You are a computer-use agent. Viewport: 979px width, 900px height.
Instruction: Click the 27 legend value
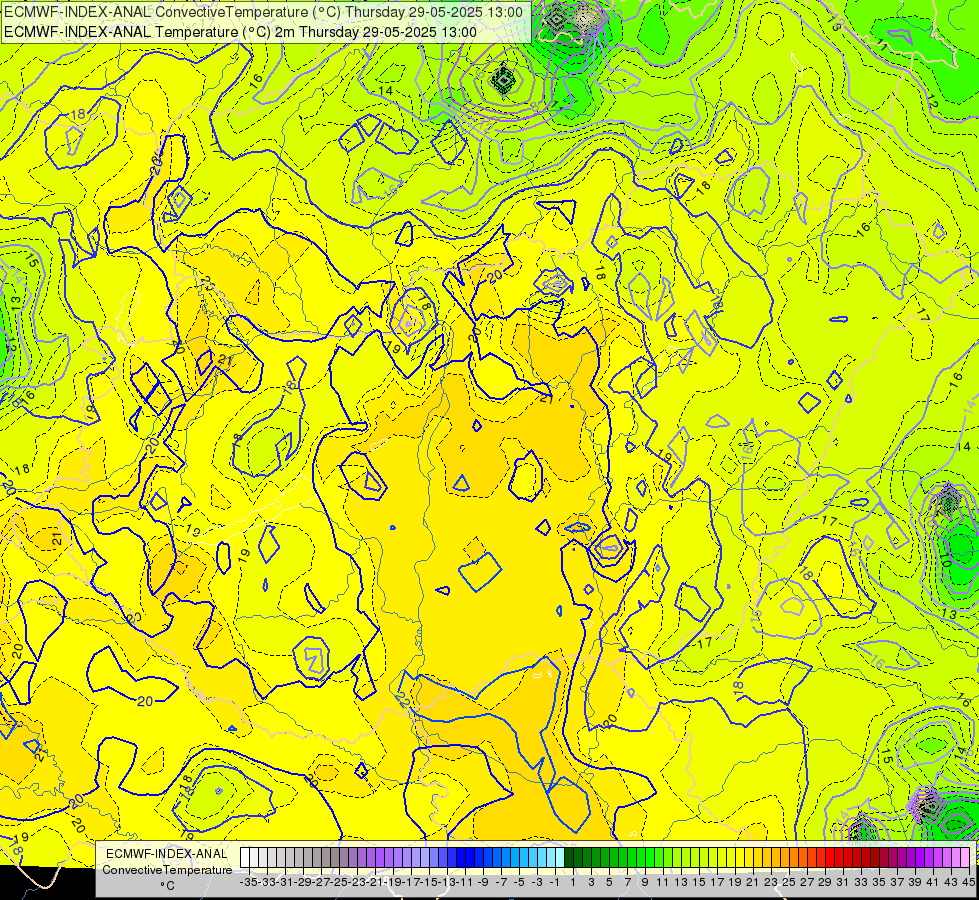click(x=807, y=882)
